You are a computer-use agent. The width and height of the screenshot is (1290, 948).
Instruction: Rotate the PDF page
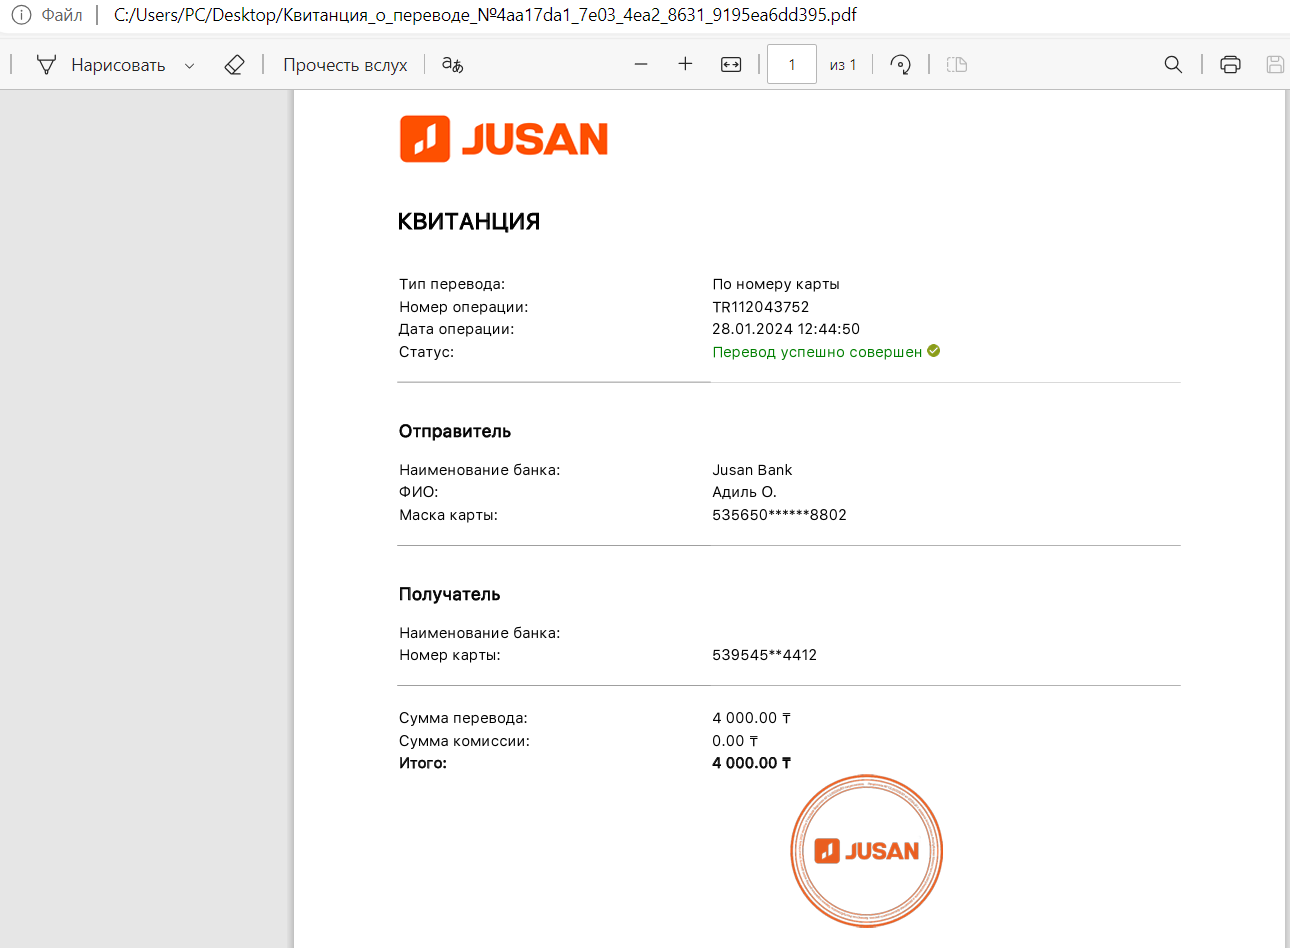coord(900,65)
